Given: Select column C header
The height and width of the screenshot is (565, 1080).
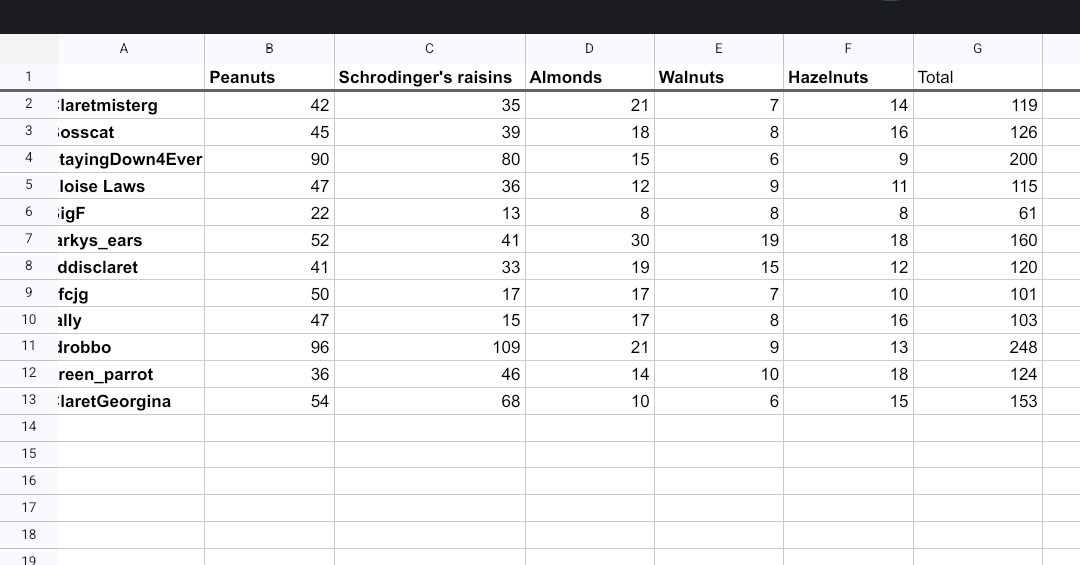Looking at the screenshot, I should click(429, 48).
